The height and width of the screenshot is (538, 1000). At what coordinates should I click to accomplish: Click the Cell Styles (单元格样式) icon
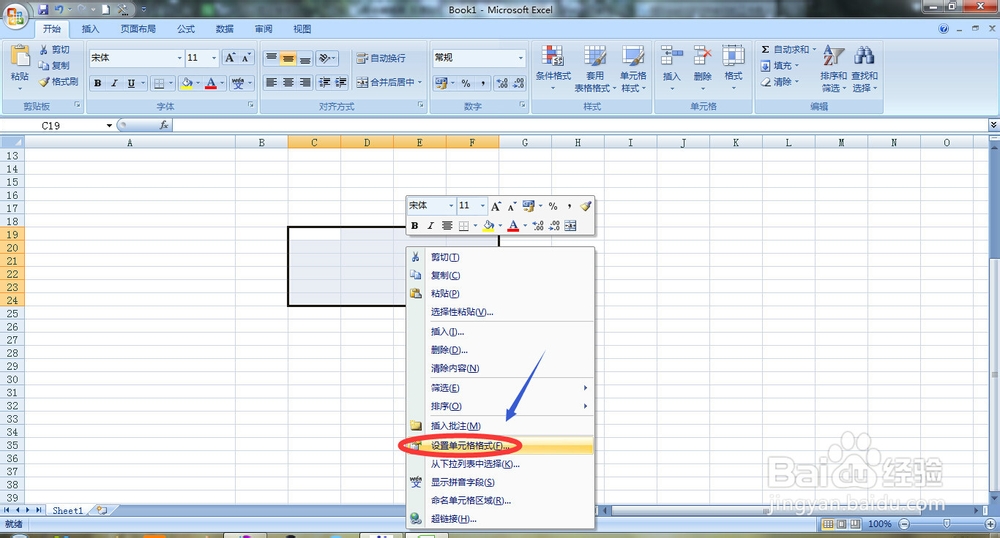pyautogui.click(x=633, y=67)
